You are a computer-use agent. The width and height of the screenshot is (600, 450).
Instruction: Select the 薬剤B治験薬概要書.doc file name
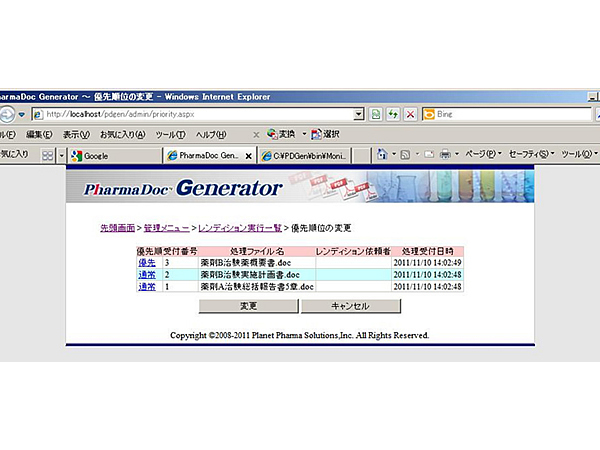[246, 263]
